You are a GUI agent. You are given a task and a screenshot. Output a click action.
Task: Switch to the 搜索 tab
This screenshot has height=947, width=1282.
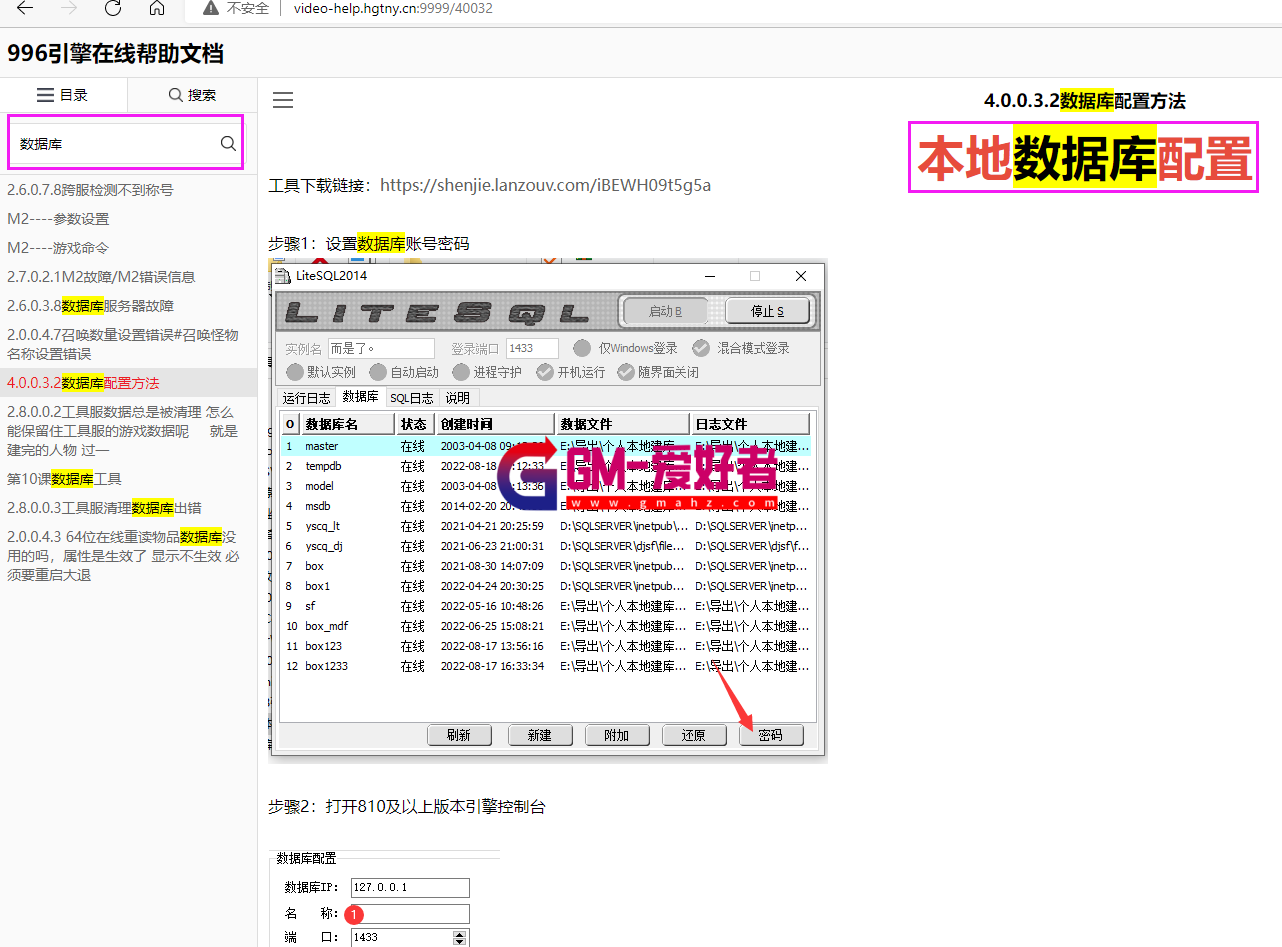(x=192, y=95)
